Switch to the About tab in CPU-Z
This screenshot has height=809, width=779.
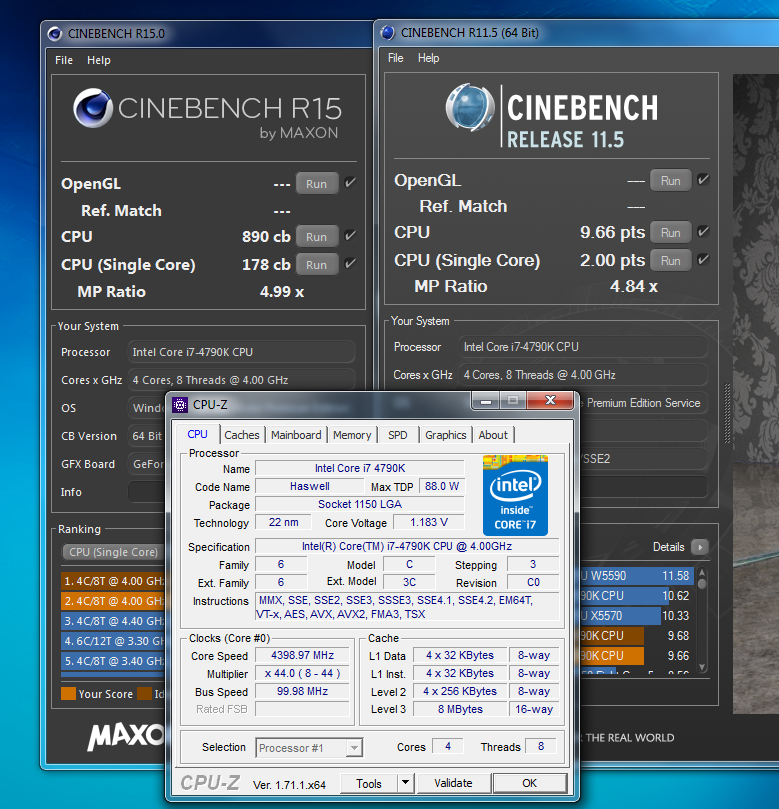tap(493, 435)
